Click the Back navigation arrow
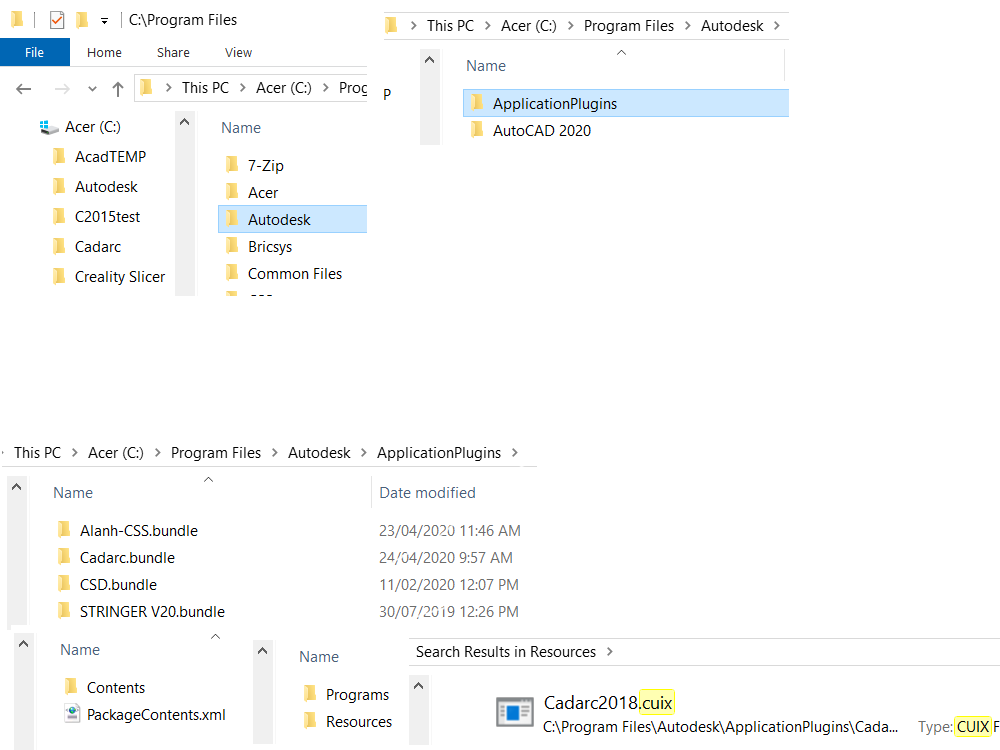This screenshot has height=750, width=1000. (24, 89)
